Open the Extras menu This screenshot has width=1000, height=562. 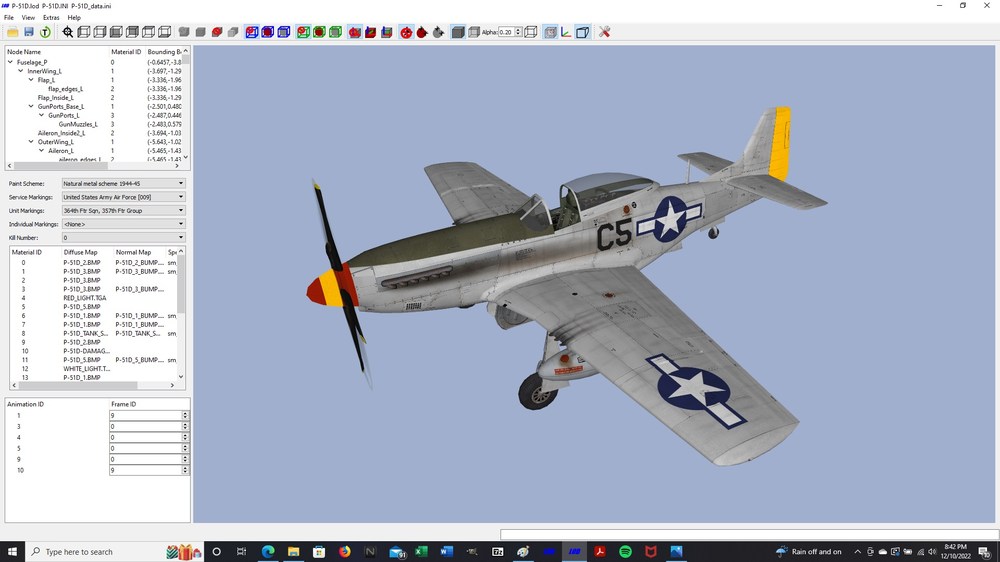(x=51, y=17)
